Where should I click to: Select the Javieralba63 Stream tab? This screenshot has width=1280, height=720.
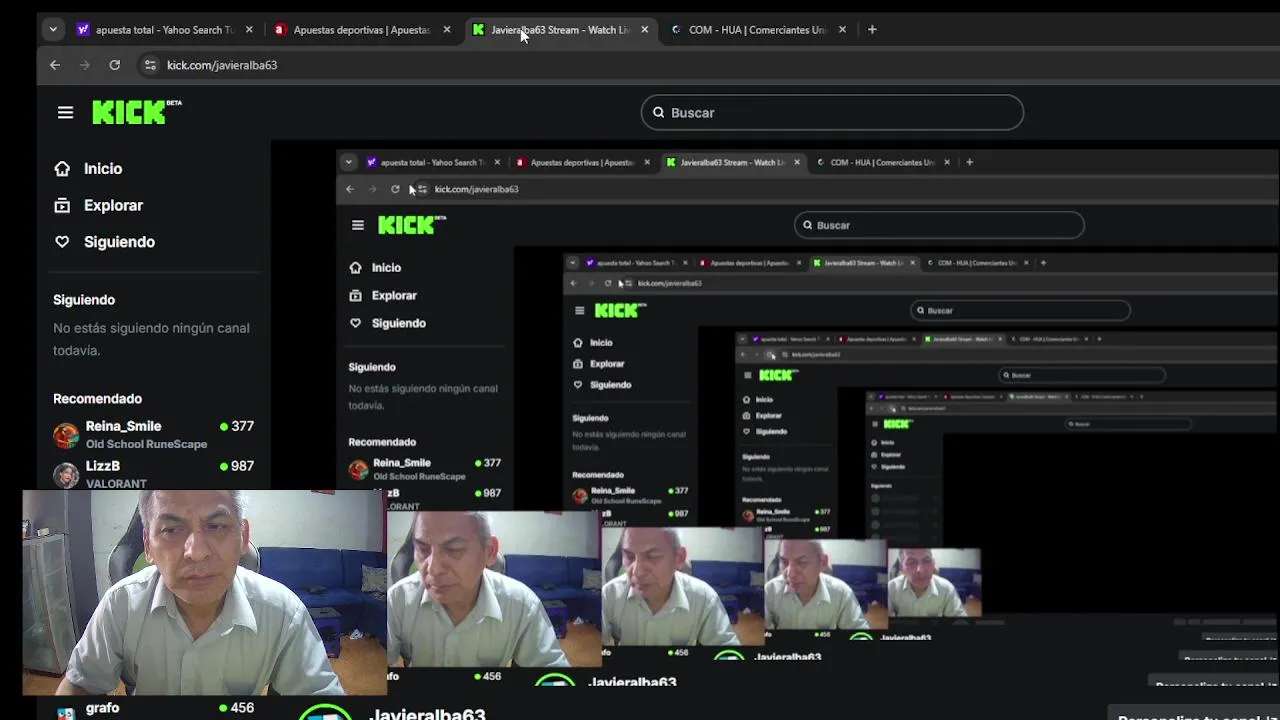(560, 30)
